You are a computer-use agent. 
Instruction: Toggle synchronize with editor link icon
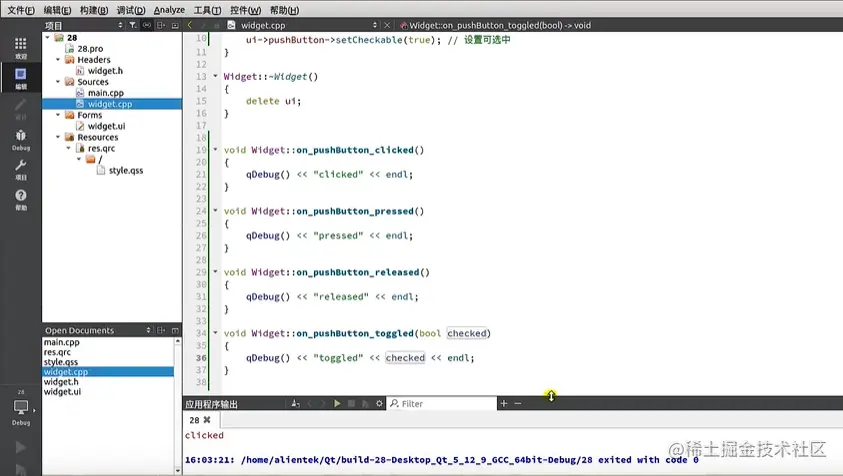click(x=146, y=25)
